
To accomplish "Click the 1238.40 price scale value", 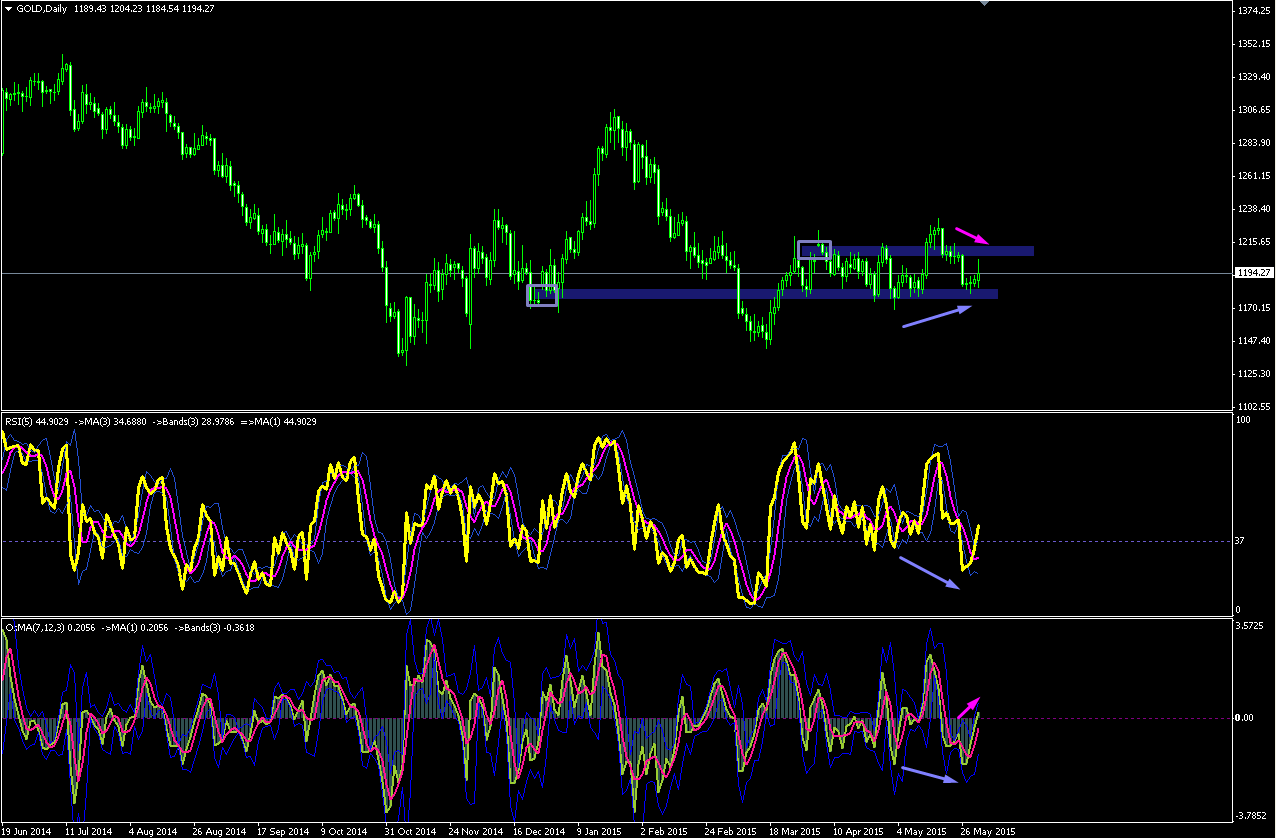I will pos(1253,208).
